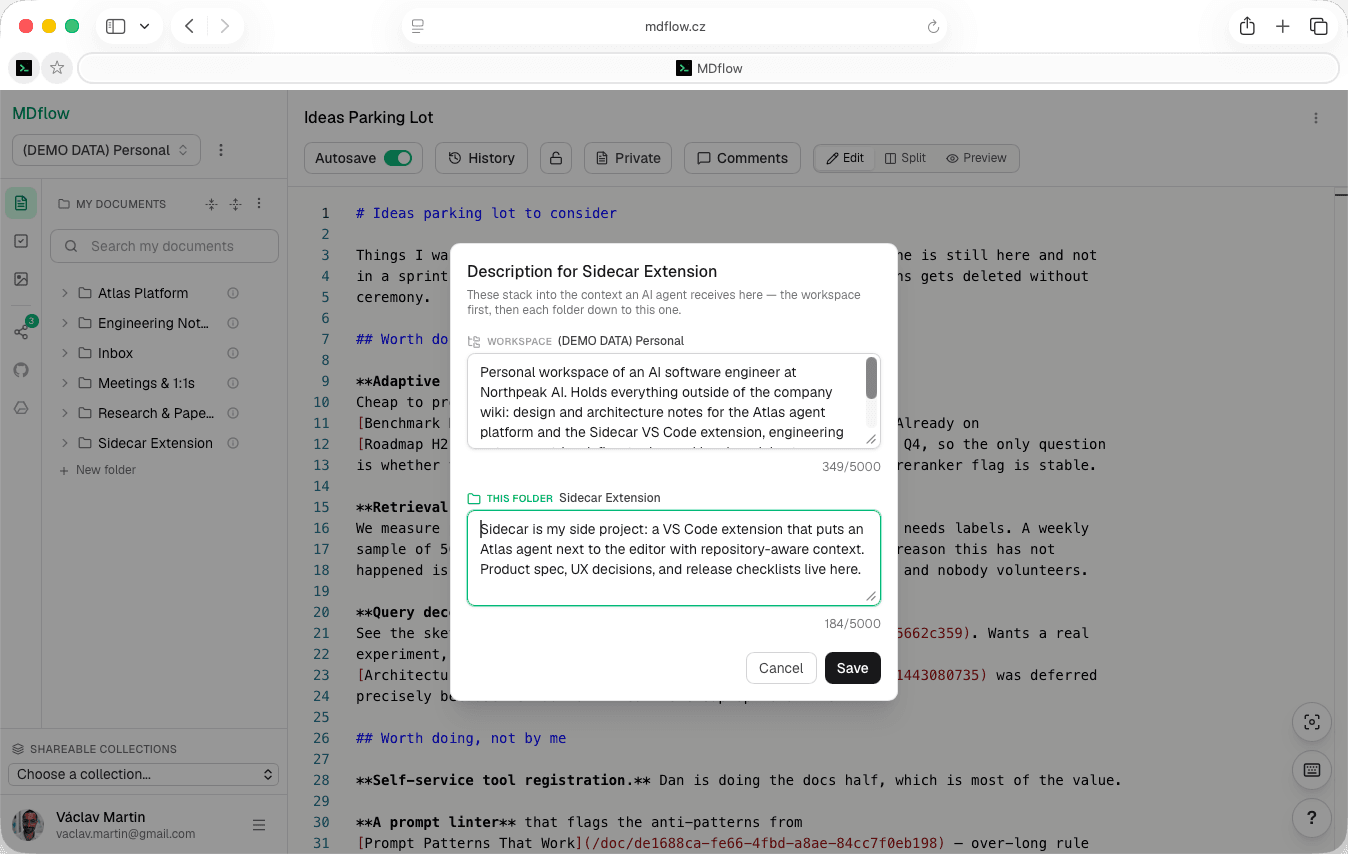Show description info for Sidecar Extension folder
This screenshot has width=1348, height=854.
(x=233, y=443)
